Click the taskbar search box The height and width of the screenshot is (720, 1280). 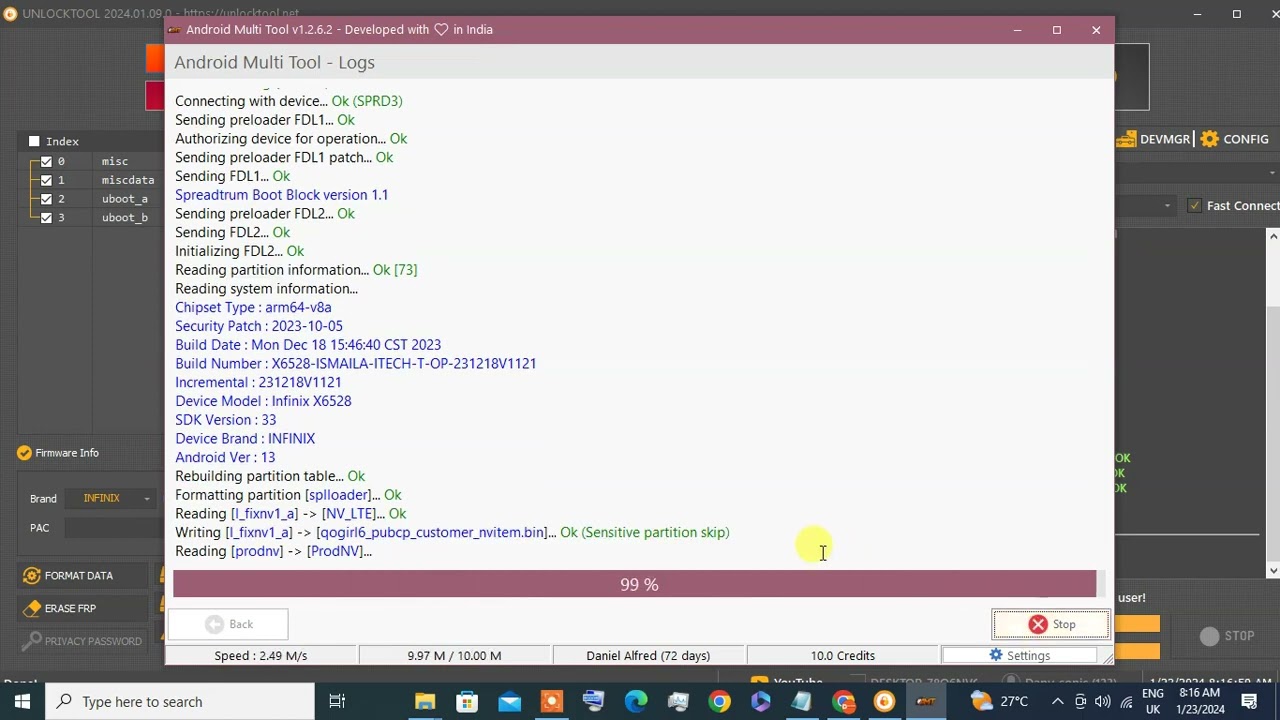click(x=180, y=702)
